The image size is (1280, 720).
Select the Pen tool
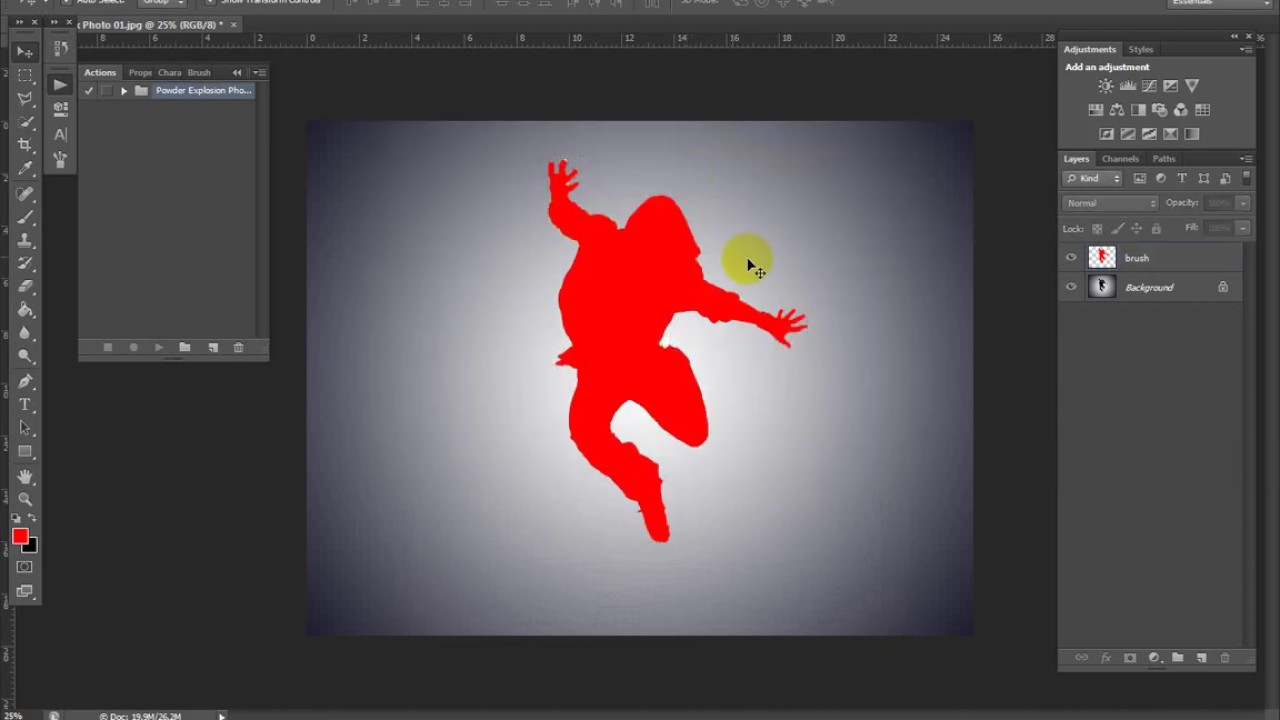(x=25, y=381)
